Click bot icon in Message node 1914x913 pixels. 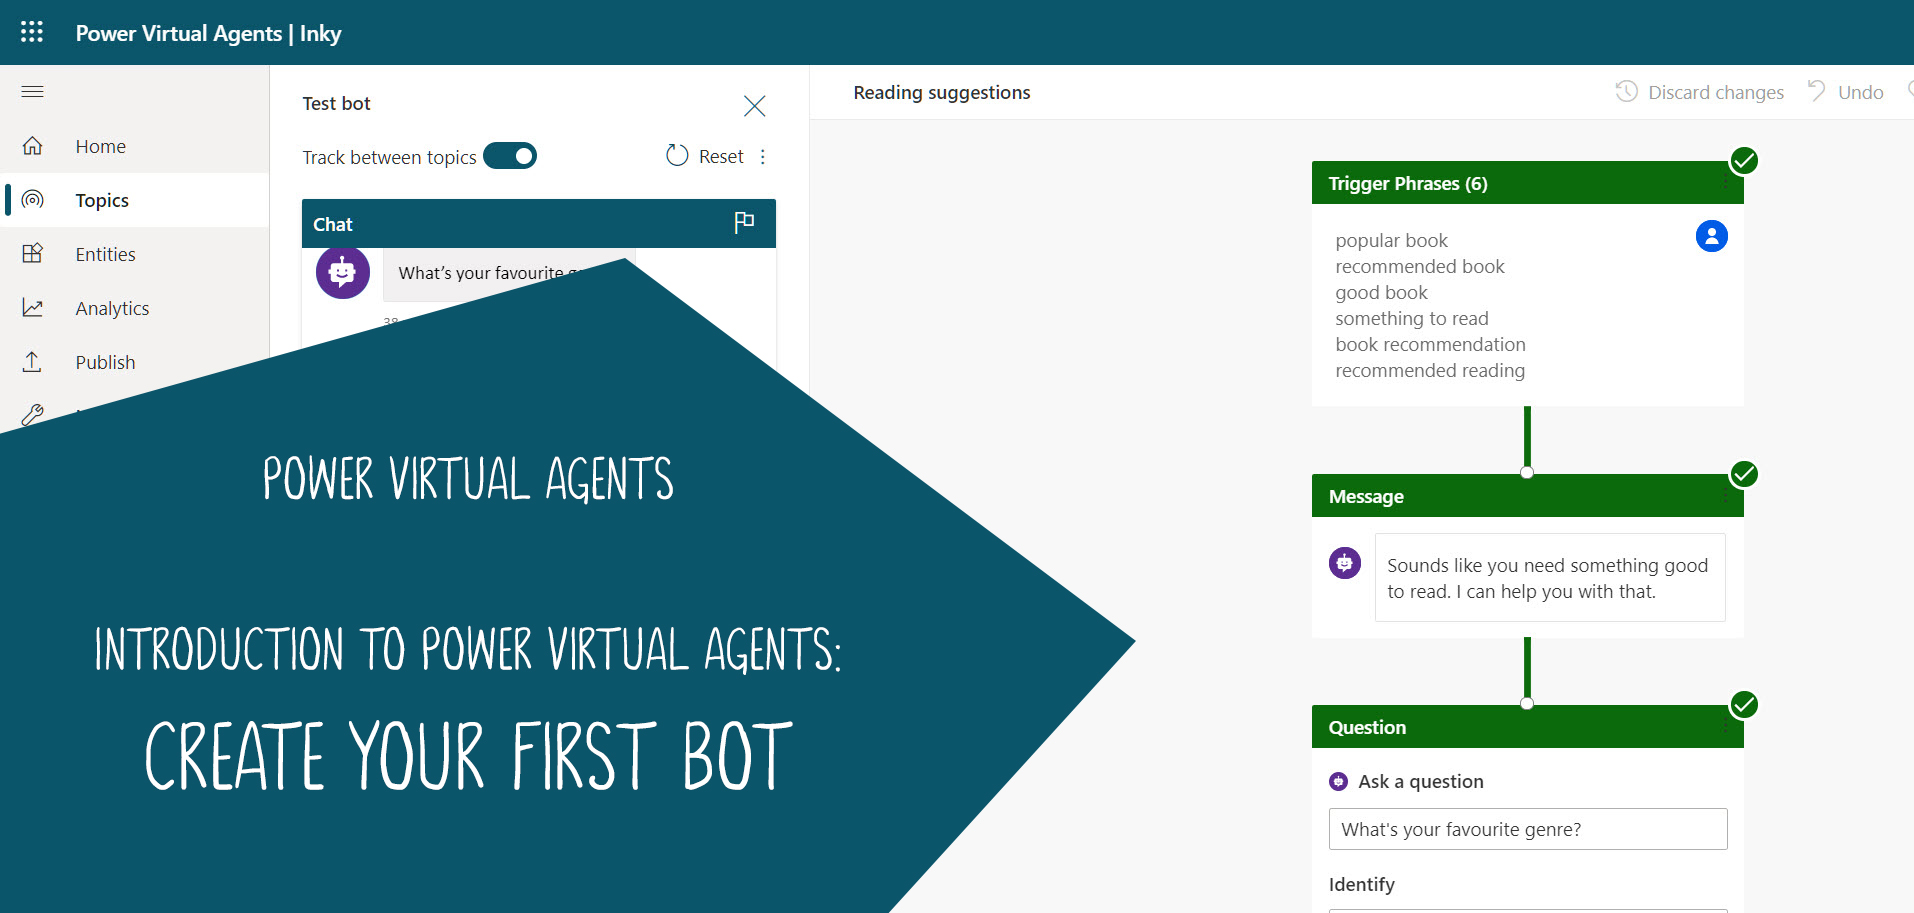pyautogui.click(x=1345, y=563)
